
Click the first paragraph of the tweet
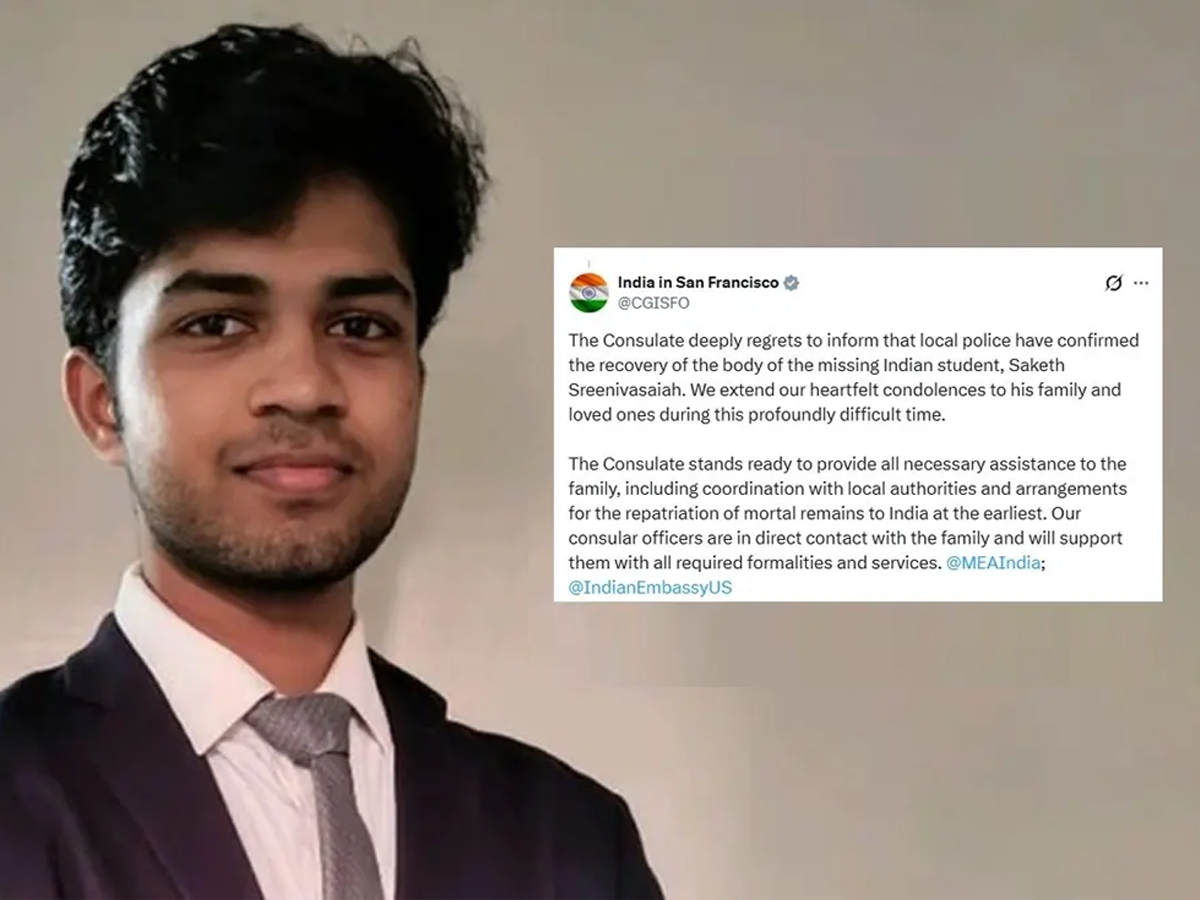pyautogui.click(x=853, y=377)
